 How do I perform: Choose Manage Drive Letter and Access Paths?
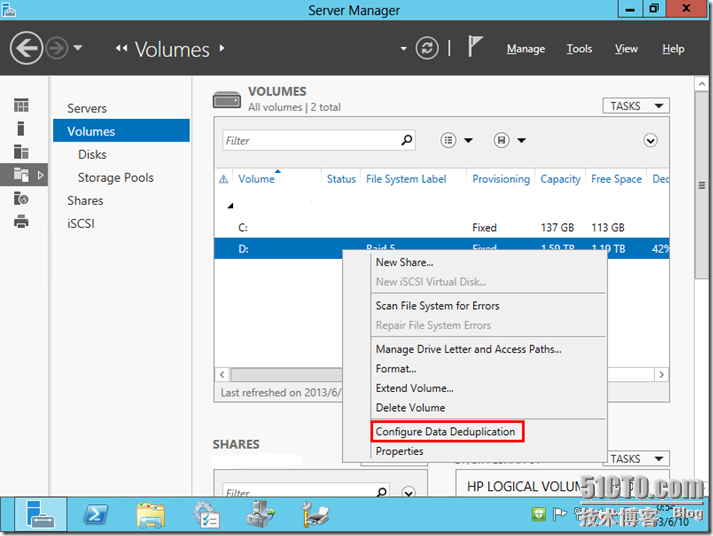click(468, 349)
